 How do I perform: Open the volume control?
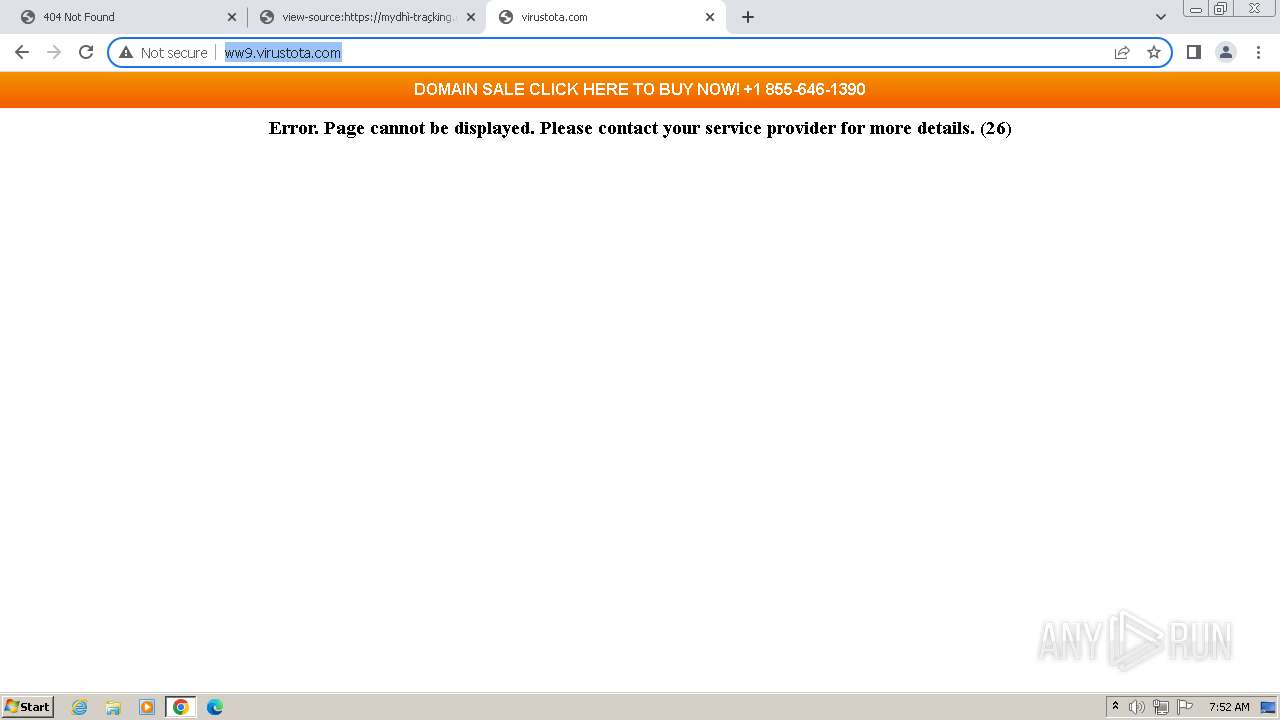(1137, 707)
